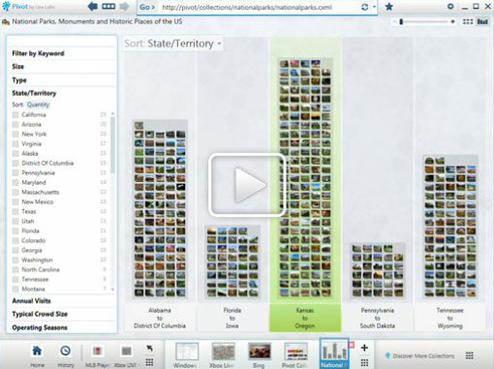Click the zoom slider handle

pos(401,22)
